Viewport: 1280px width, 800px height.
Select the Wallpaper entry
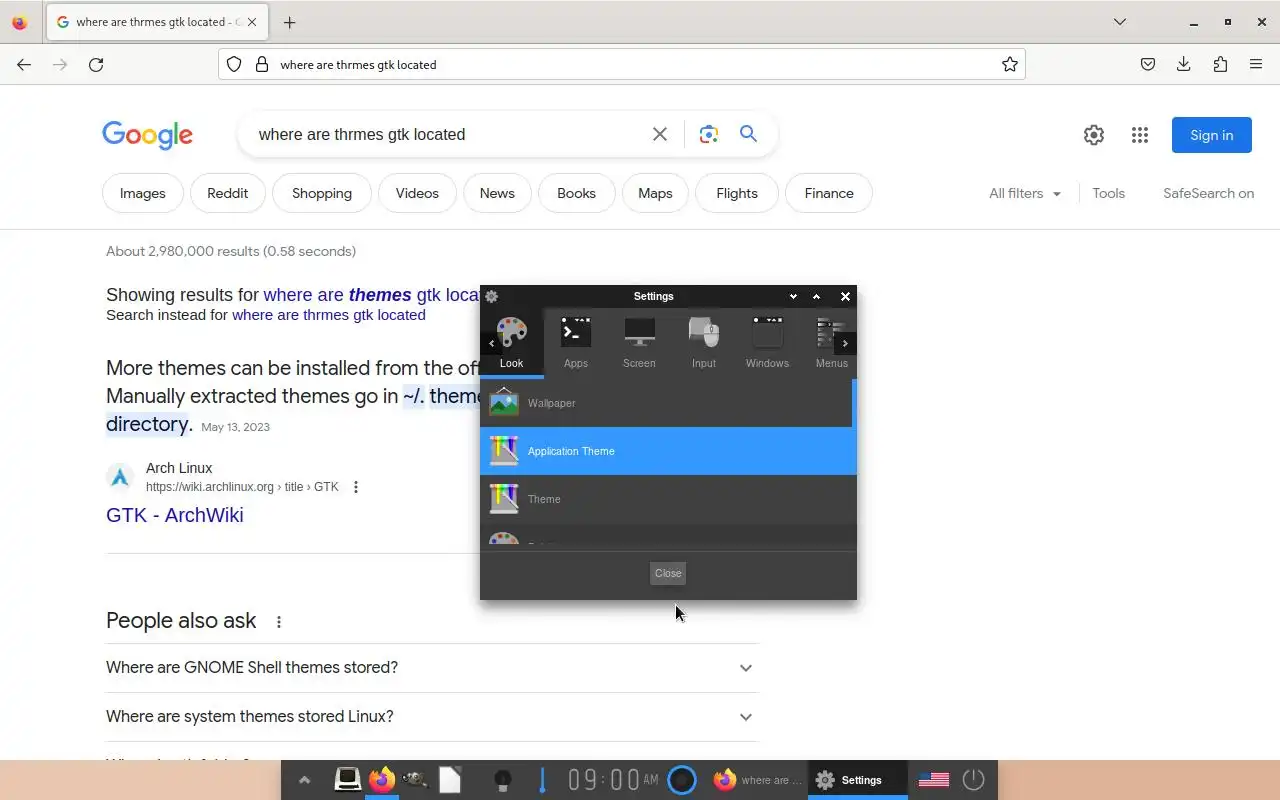(666, 403)
